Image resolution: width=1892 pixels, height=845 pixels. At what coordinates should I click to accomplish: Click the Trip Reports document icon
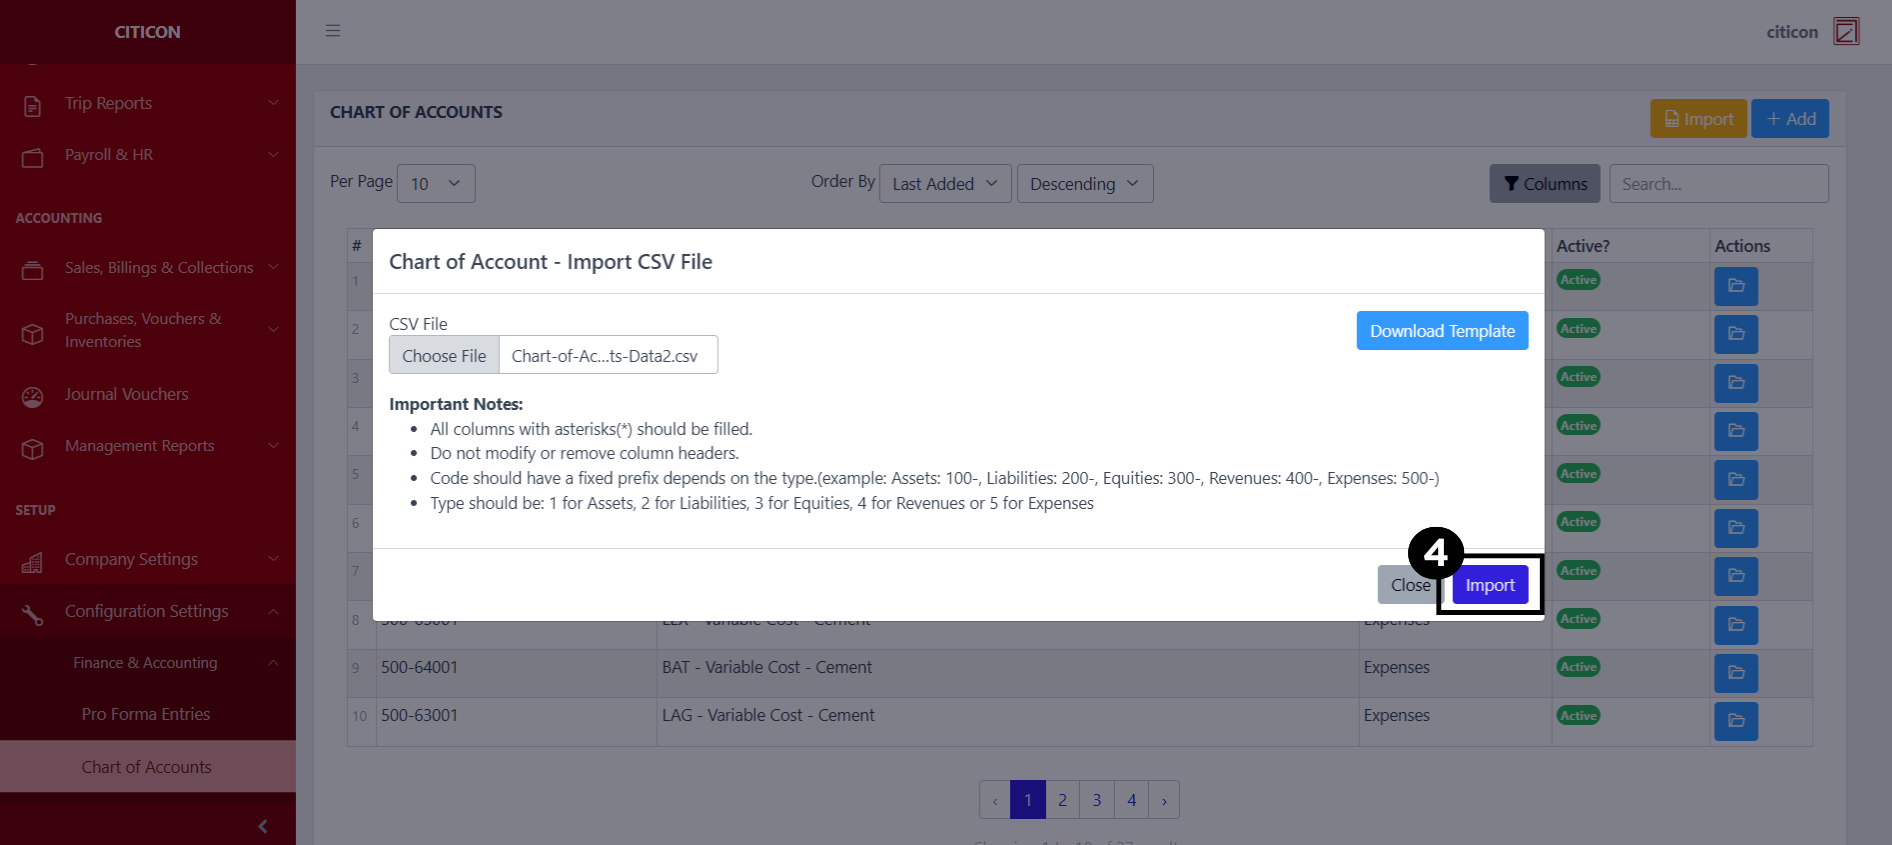tap(32, 105)
